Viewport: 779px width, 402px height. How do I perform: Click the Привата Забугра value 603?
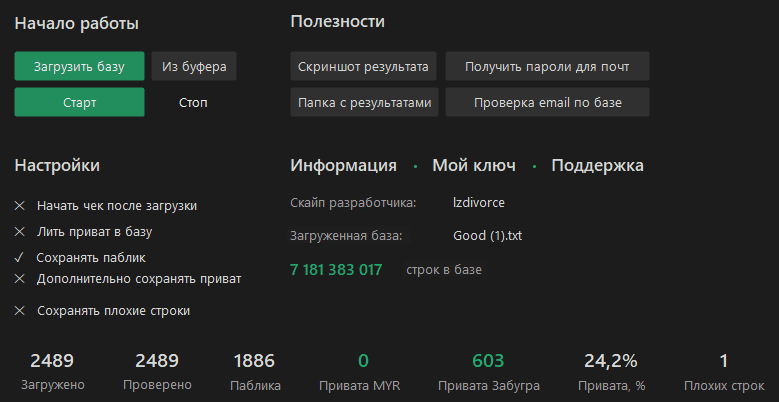coord(488,361)
